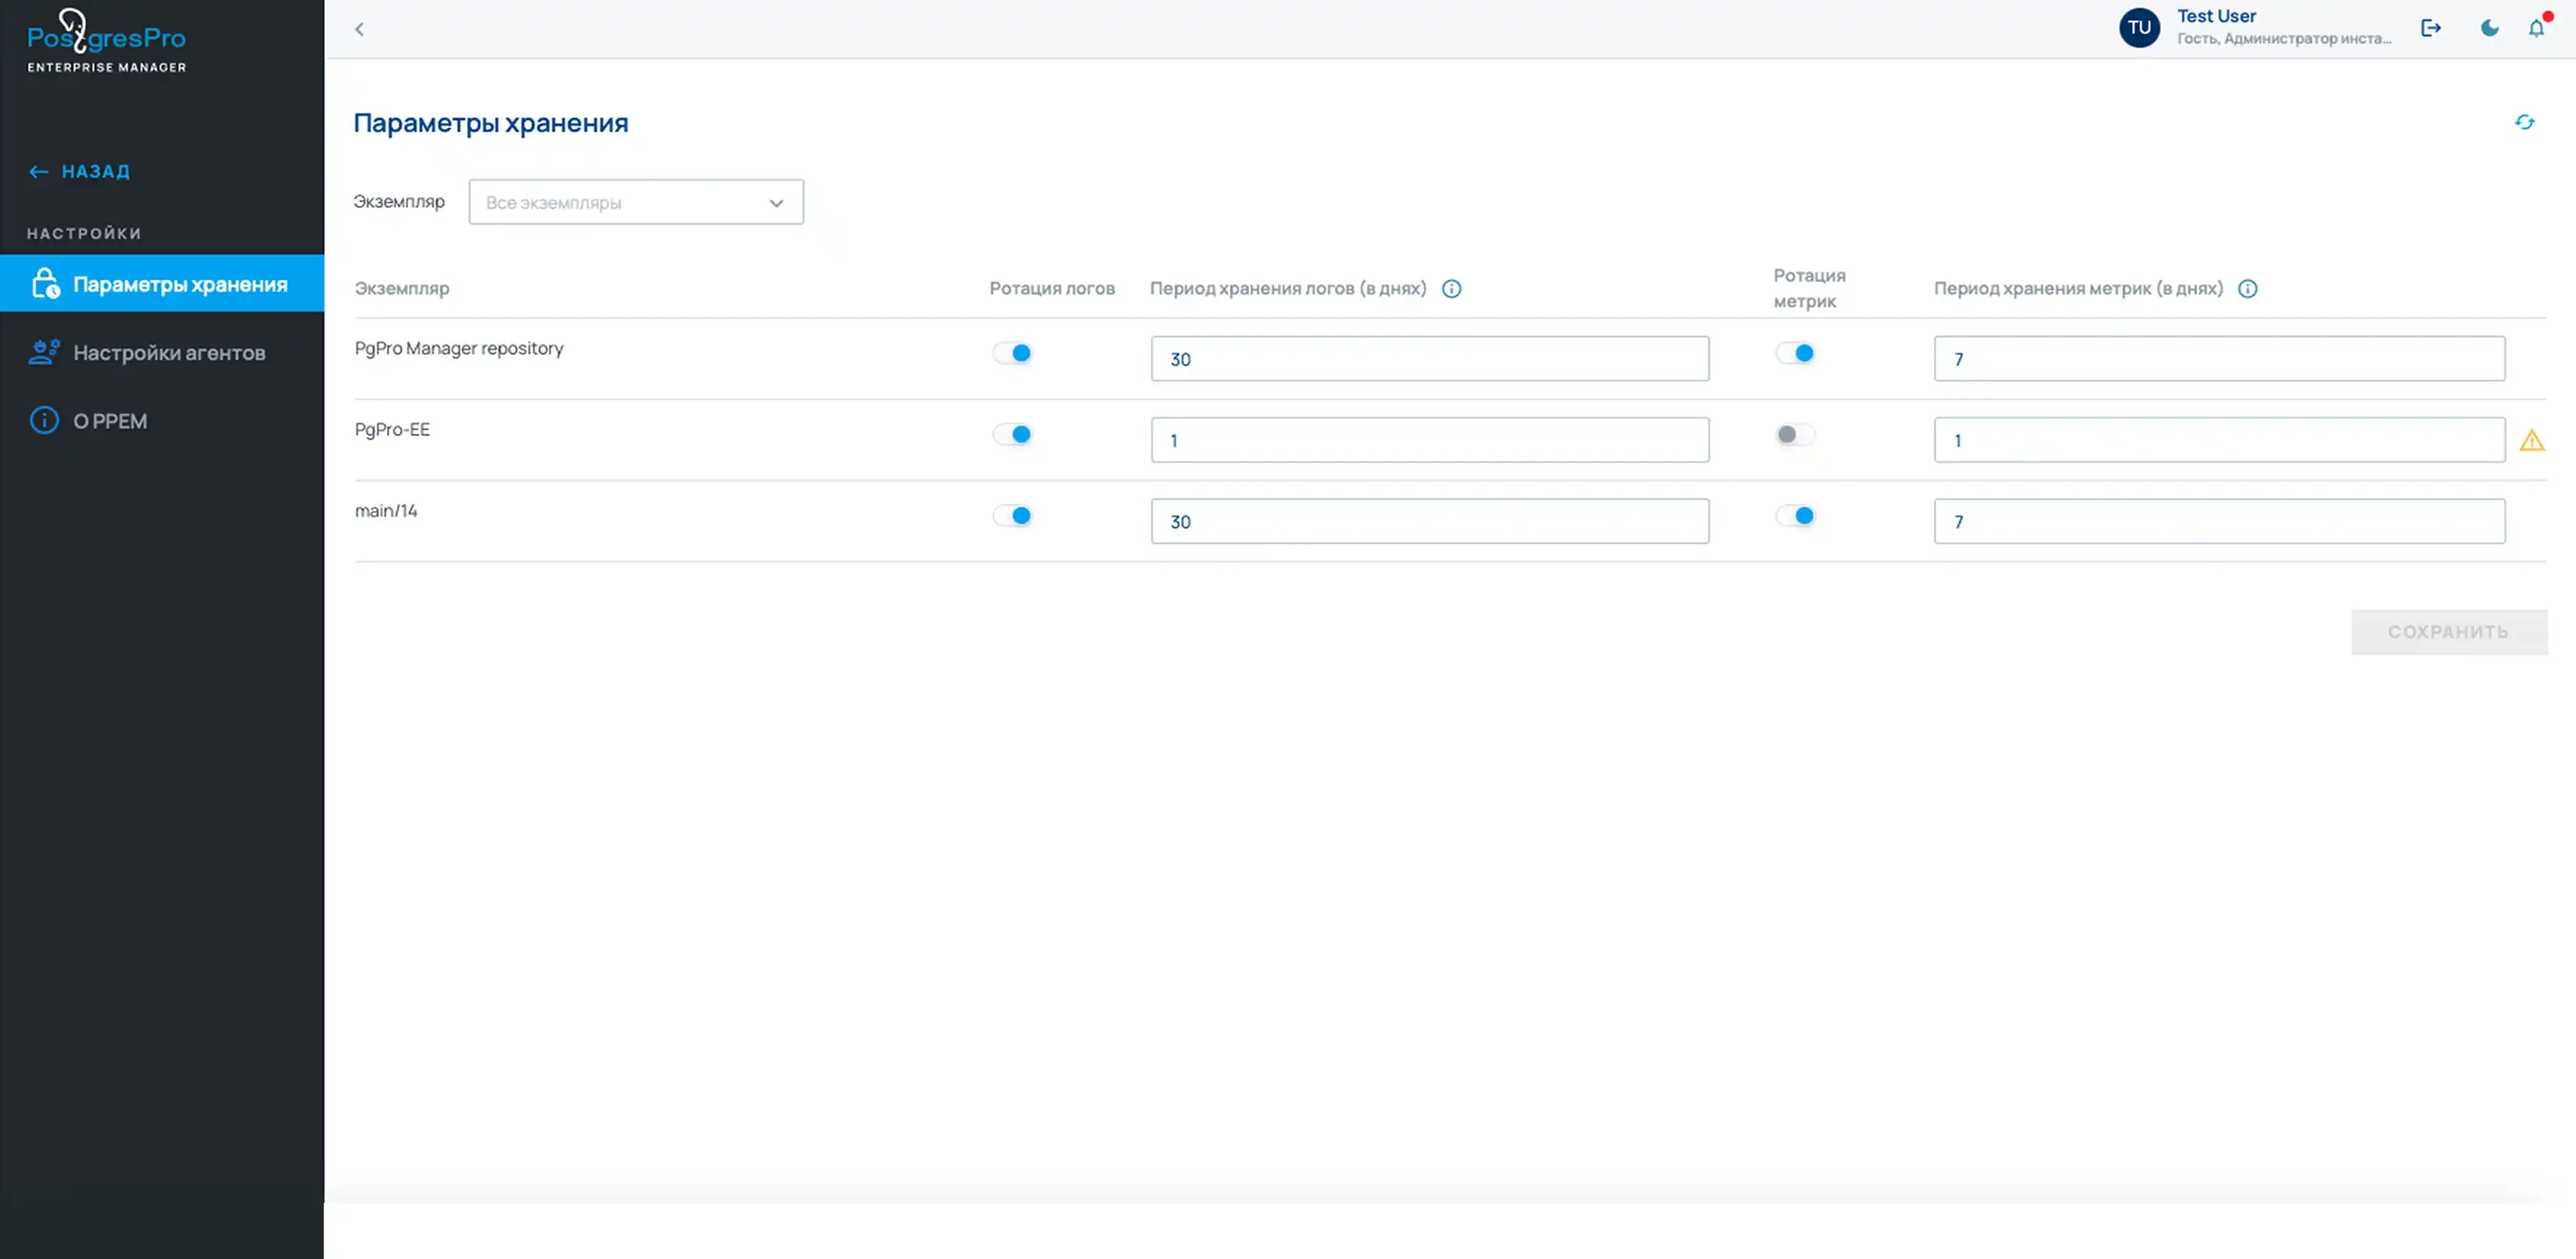The width and height of the screenshot is (2576, 1259).
Task: Open Настройки агентов menu item
Action: click(168, 353)
